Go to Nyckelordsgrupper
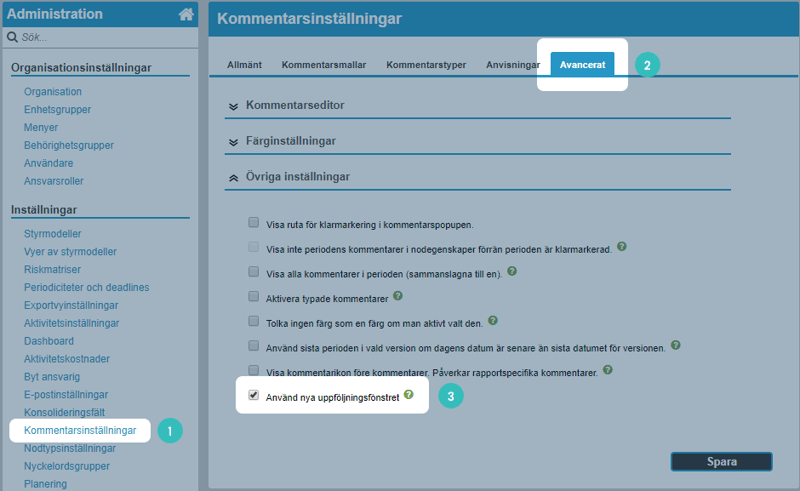The width and height of the screenshot is (800, 491). (67, 466)
